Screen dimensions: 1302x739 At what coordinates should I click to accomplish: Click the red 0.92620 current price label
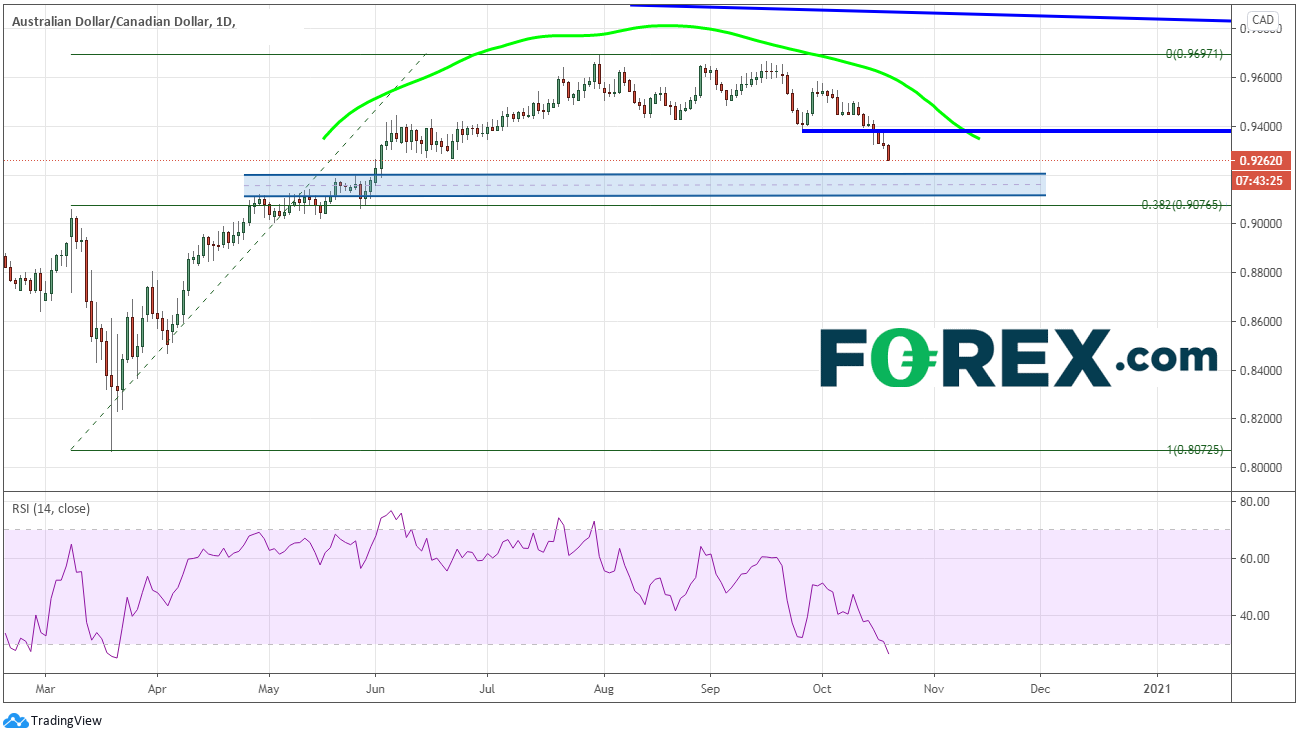(1263, 160)
